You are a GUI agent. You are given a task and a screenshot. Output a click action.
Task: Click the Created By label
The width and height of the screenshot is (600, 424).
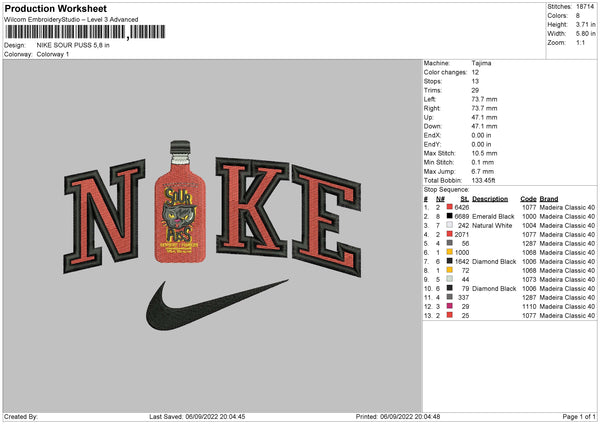click(x=21, y=416)
